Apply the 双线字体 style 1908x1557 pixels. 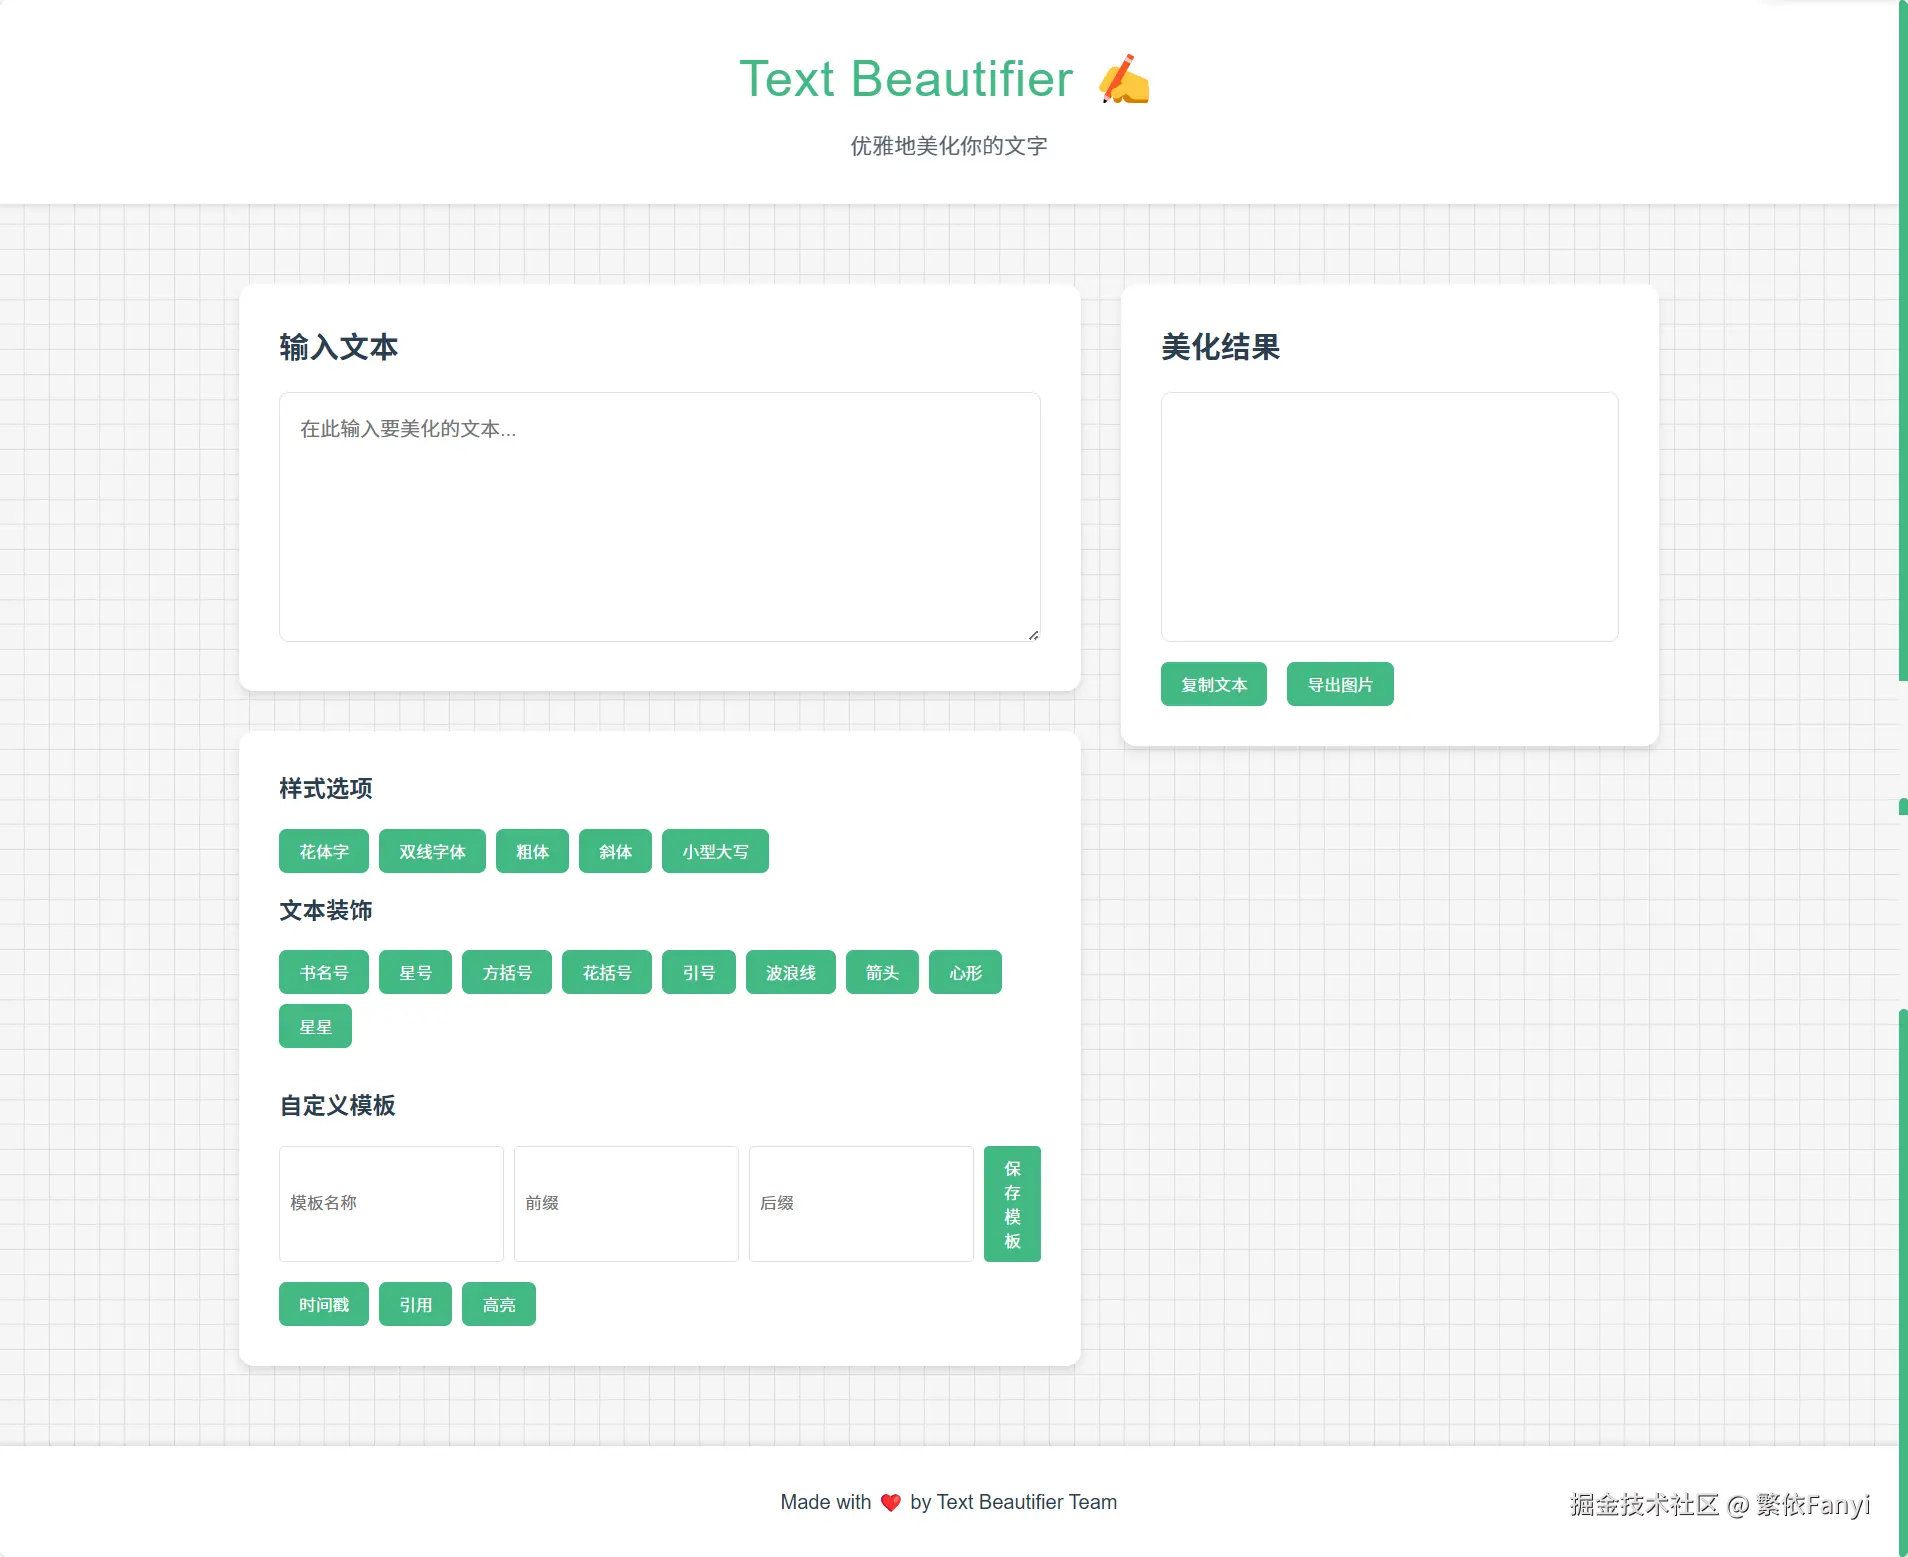(x=432, y=851)
